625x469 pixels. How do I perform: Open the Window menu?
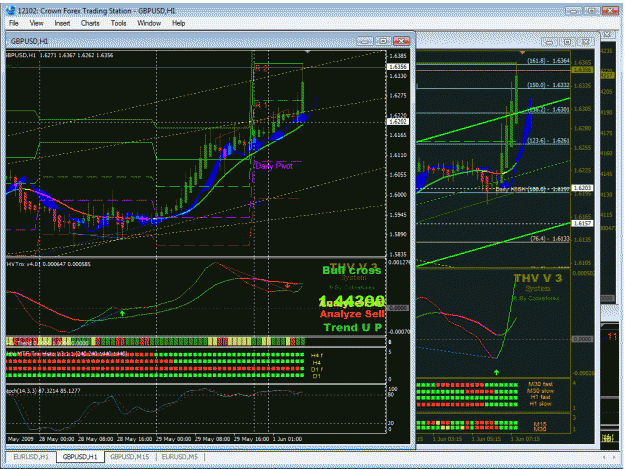pos(149,23)
